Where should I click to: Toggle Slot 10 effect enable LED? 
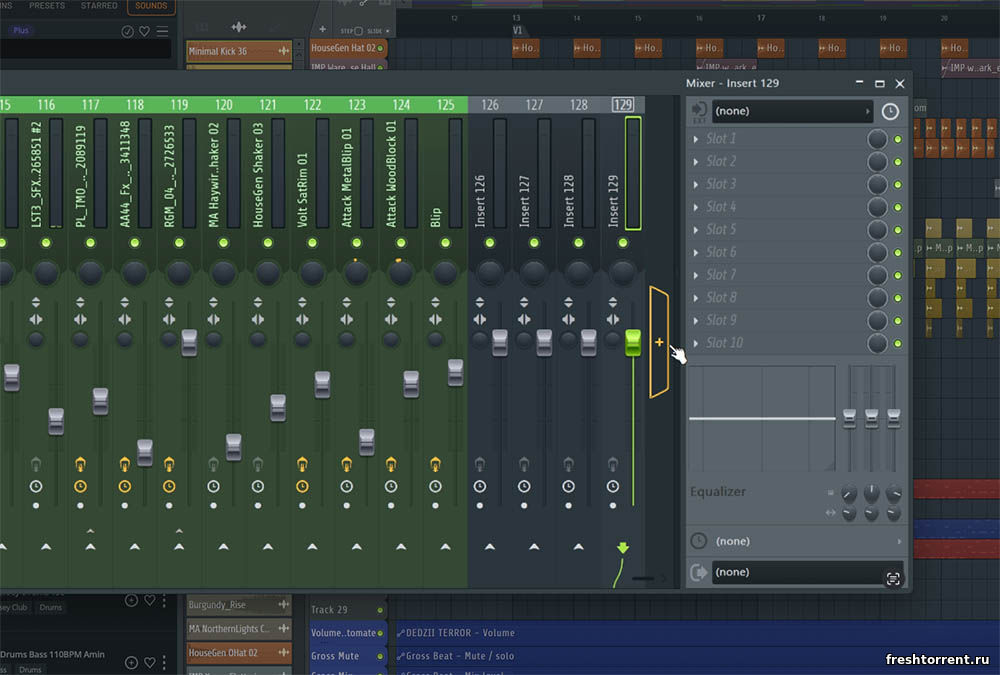[x=897, y=343]
